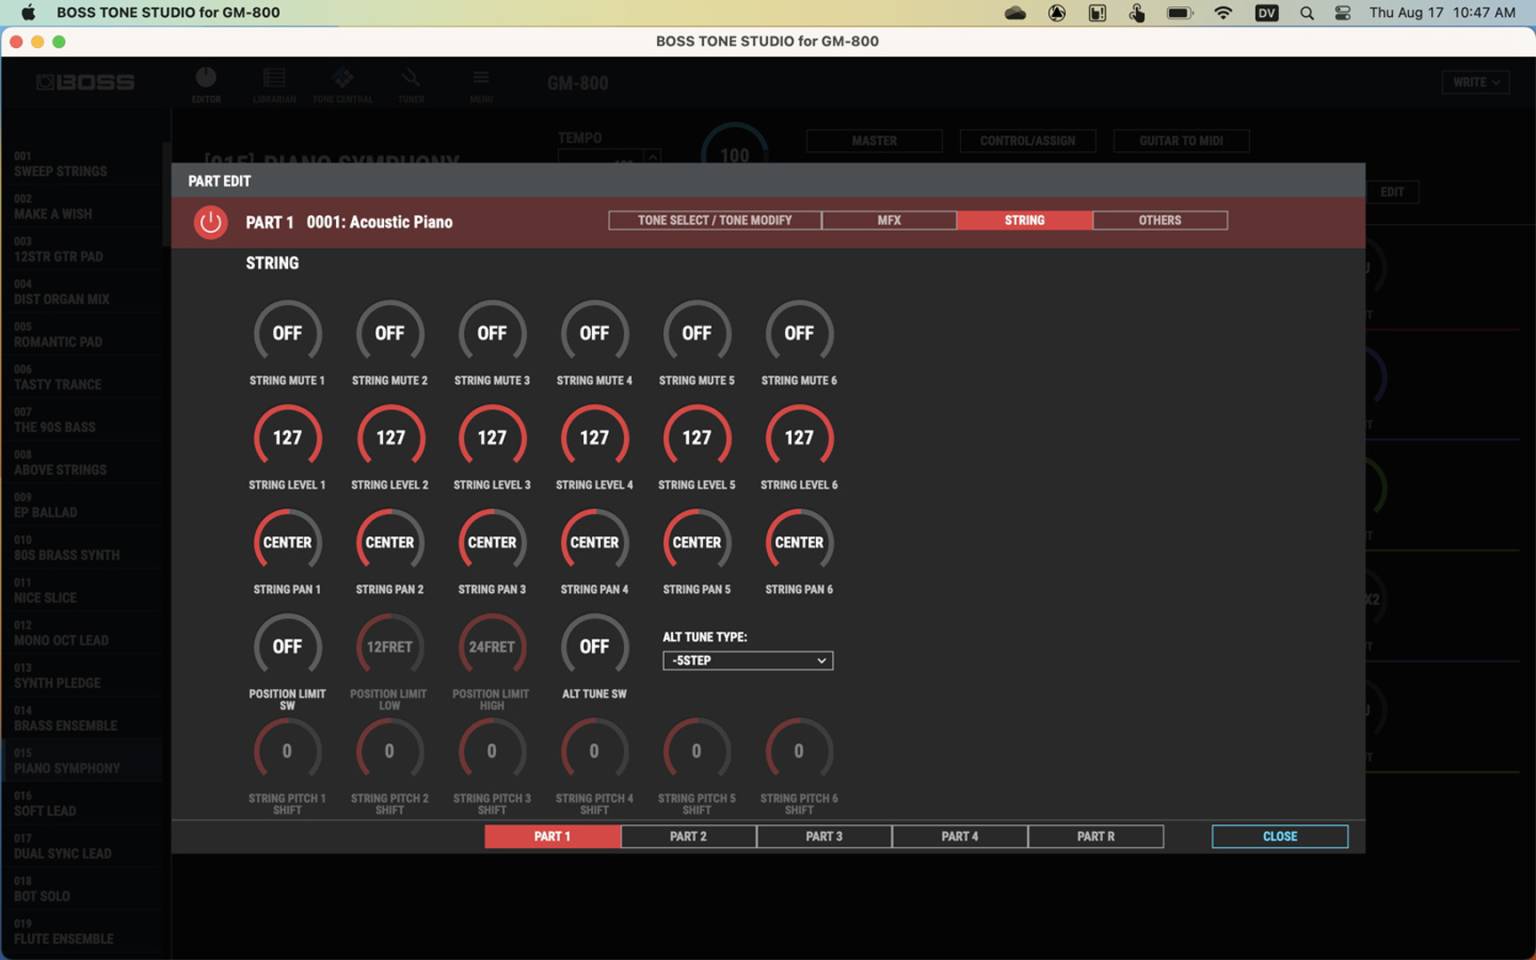Switch to the Part 3 button

tap(823, 836)
